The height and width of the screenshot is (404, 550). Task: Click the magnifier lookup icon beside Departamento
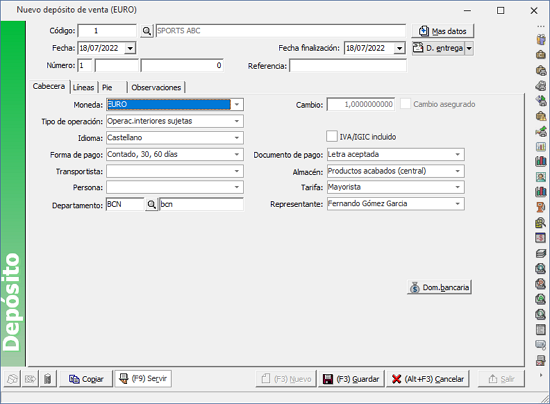(151, 204)
